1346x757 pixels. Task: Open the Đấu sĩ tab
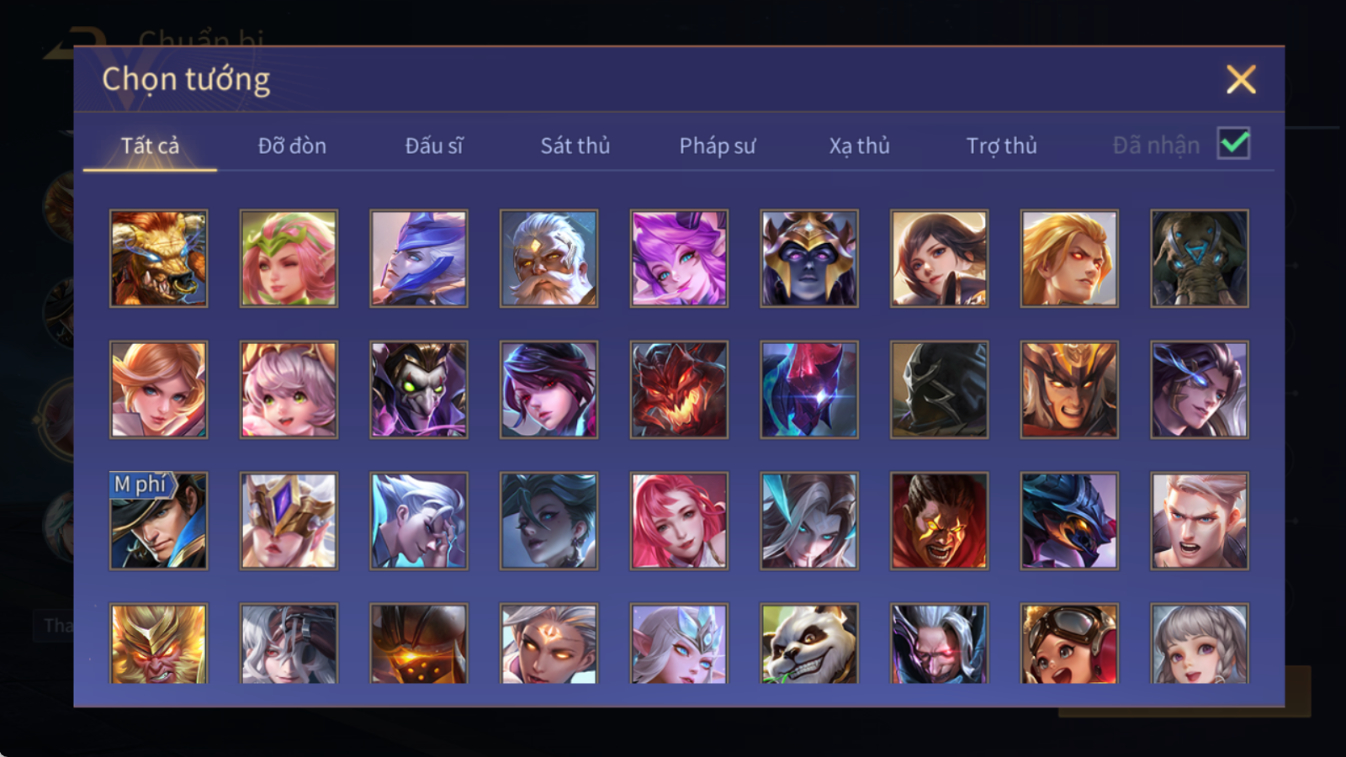[x=434, y=146]
